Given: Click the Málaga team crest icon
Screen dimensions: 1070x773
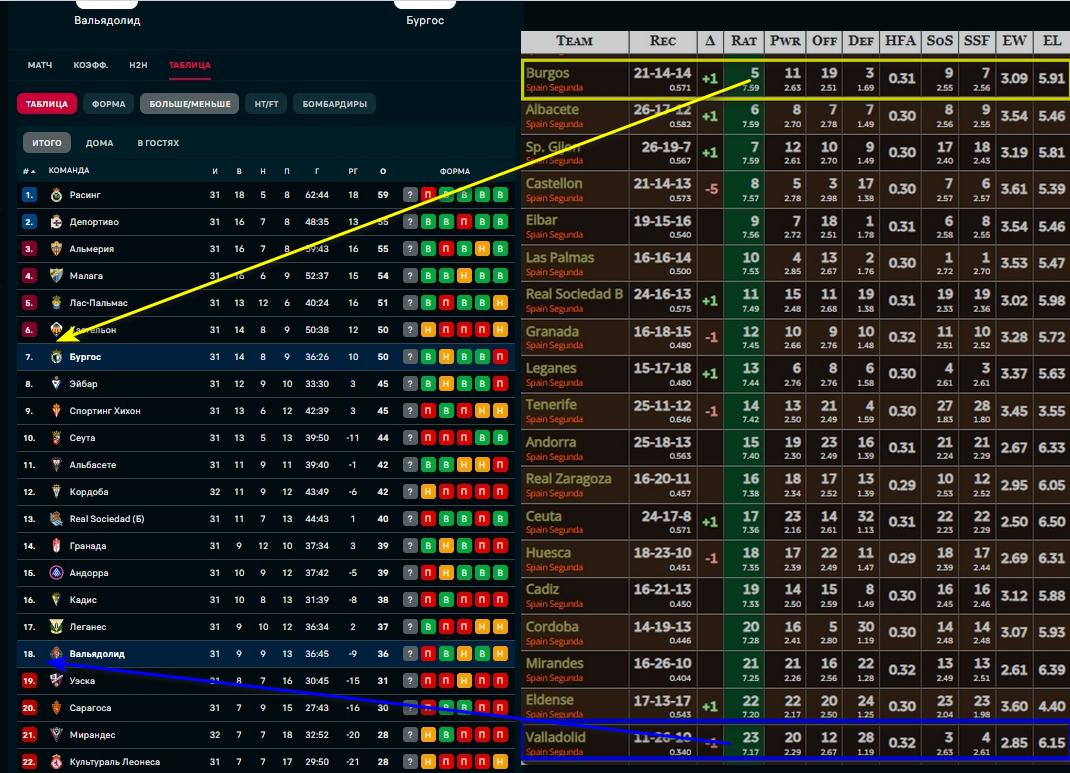Looking at the screenshot, I should click(x=57, y=276).
